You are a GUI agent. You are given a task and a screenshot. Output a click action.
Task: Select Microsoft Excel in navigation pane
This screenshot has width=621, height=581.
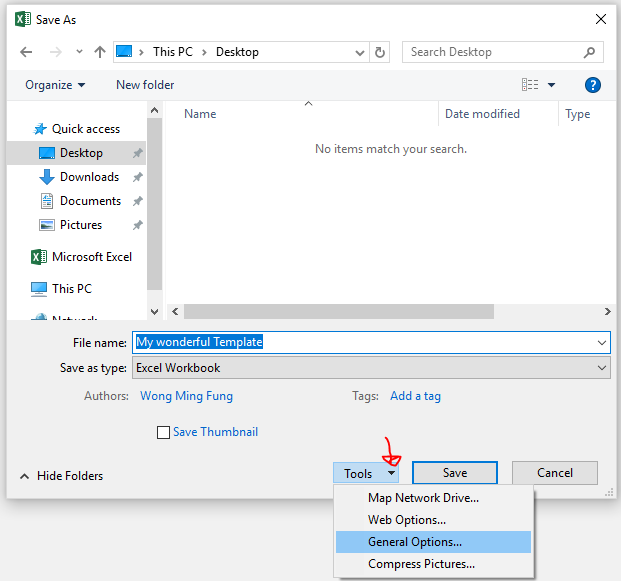91,257
